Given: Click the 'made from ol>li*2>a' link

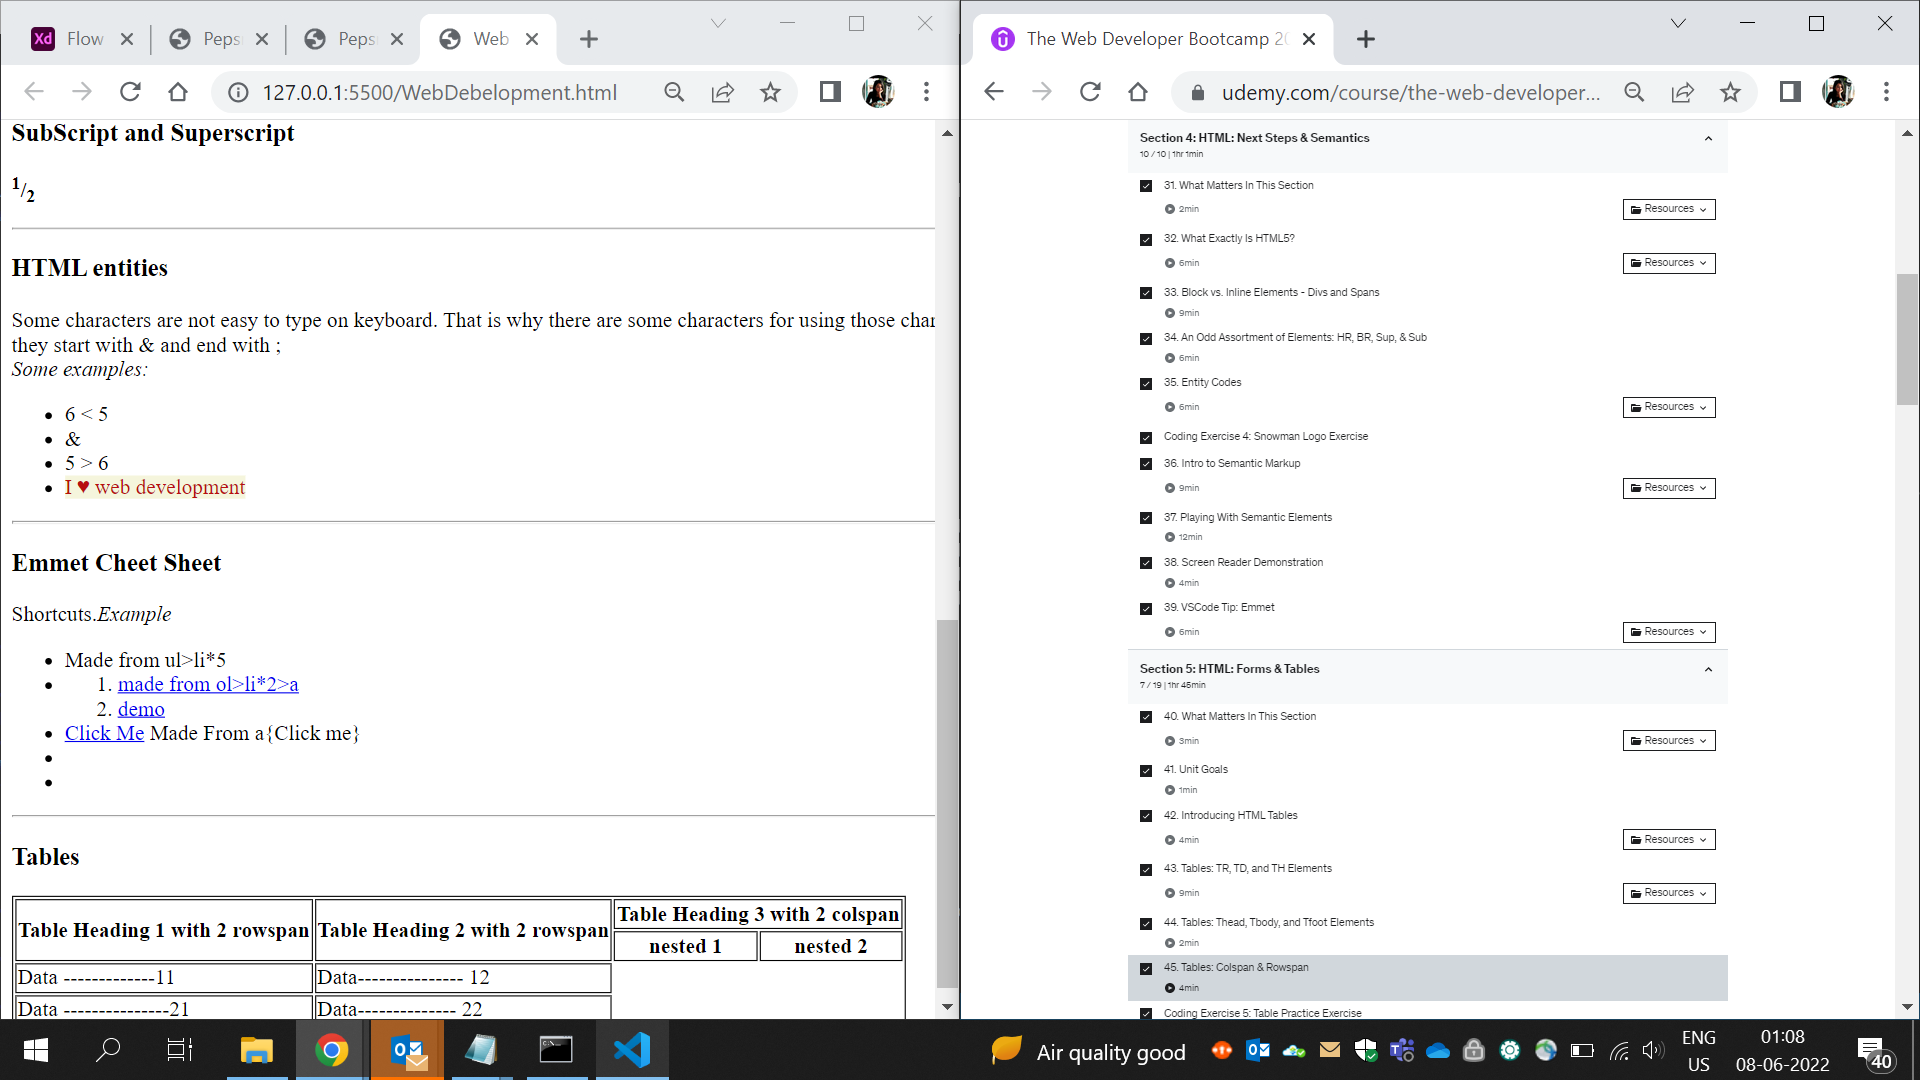Looking at the screenshot, I should point(208,684).
